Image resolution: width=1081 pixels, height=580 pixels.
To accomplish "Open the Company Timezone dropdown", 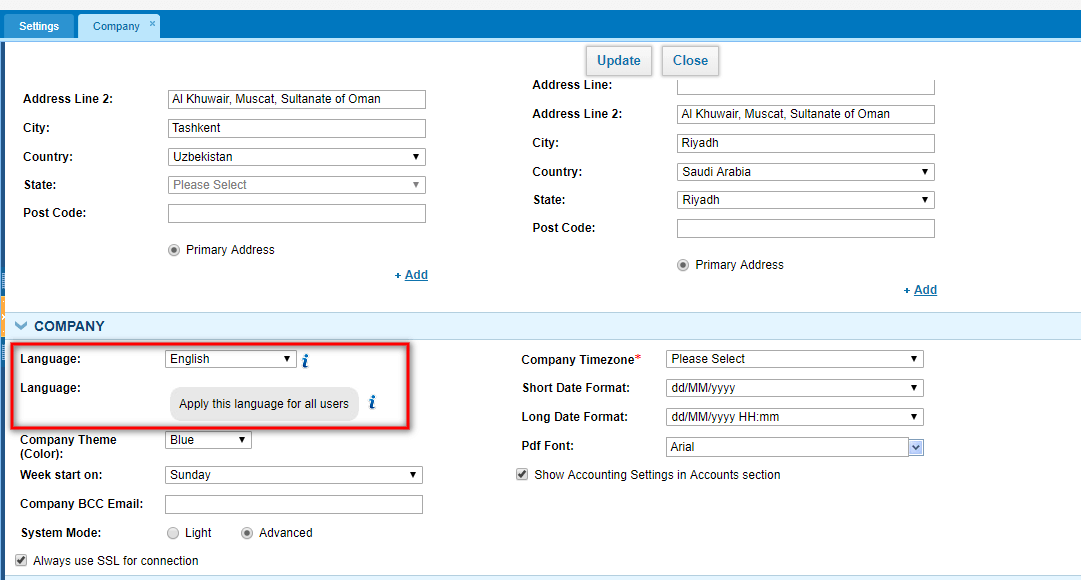I will 794,359.
